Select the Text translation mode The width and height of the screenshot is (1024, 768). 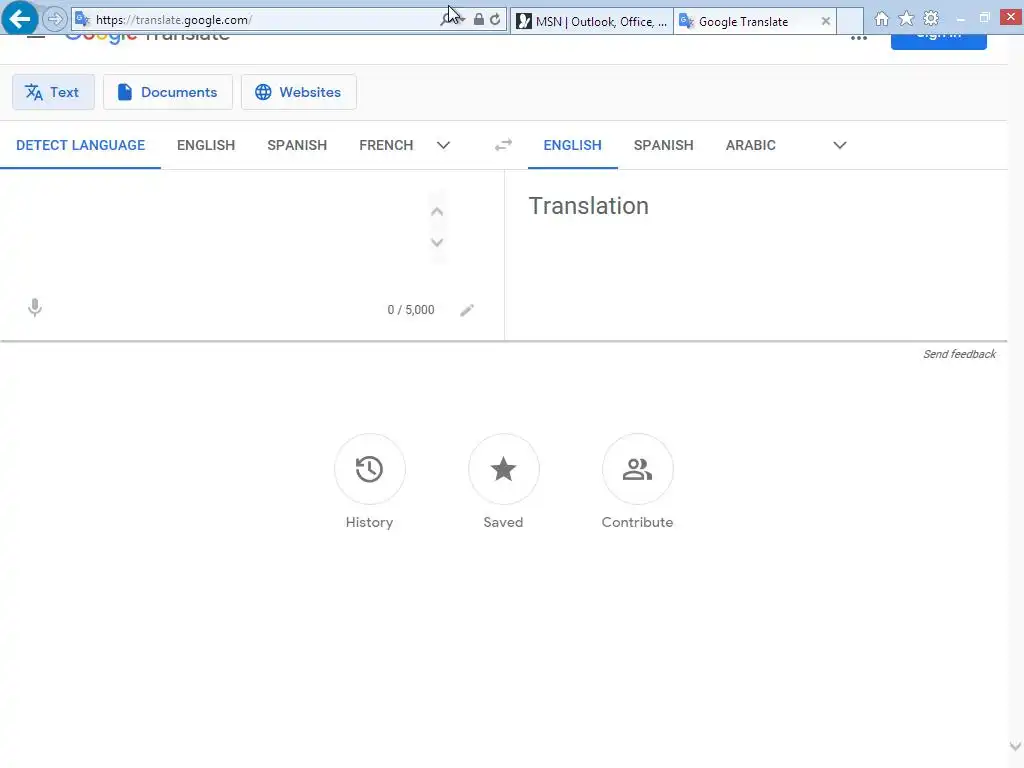(x=53, y=92)
